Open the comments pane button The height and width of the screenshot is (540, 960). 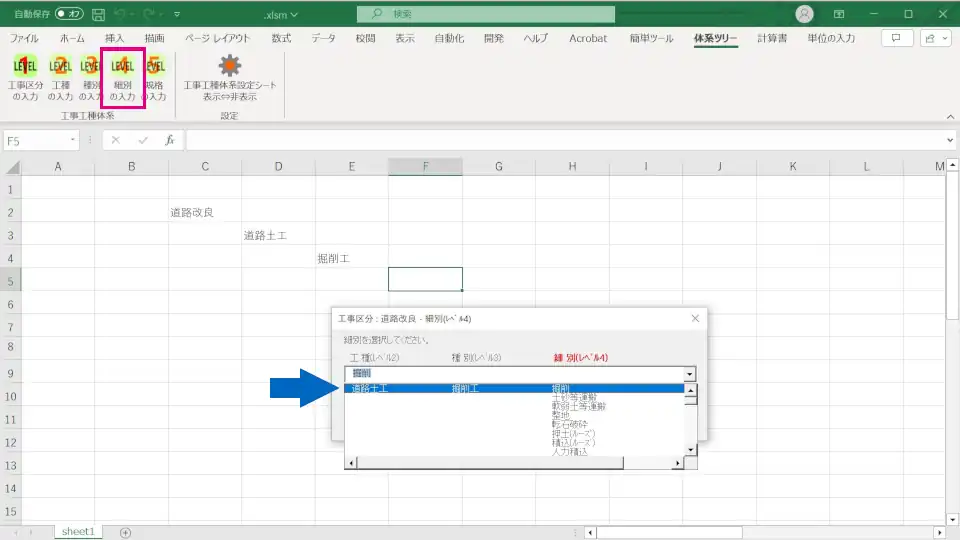pos(897,38)
